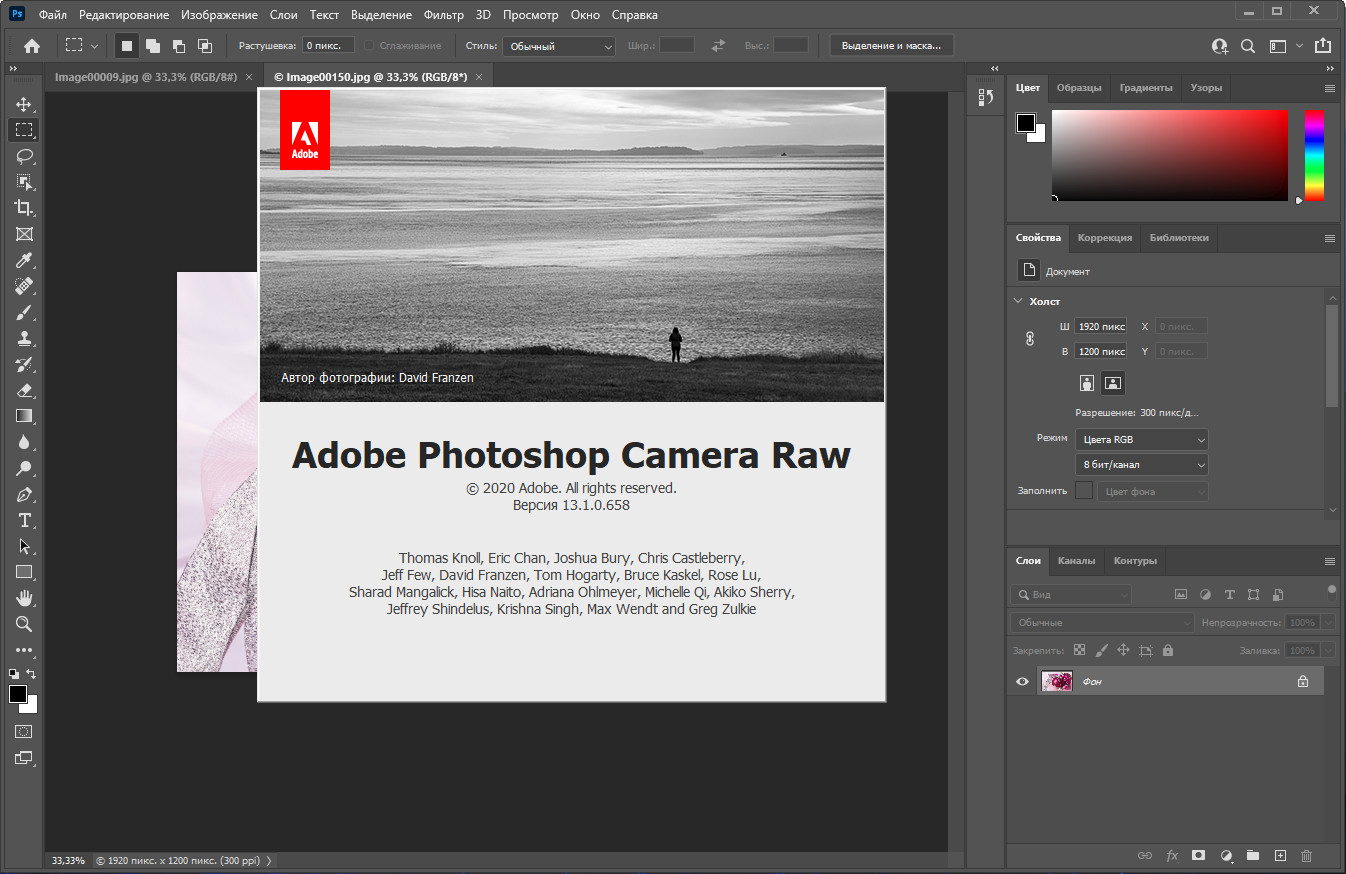Select Subtract from selection mode button

pyautogui.click(x=179, y=46)
